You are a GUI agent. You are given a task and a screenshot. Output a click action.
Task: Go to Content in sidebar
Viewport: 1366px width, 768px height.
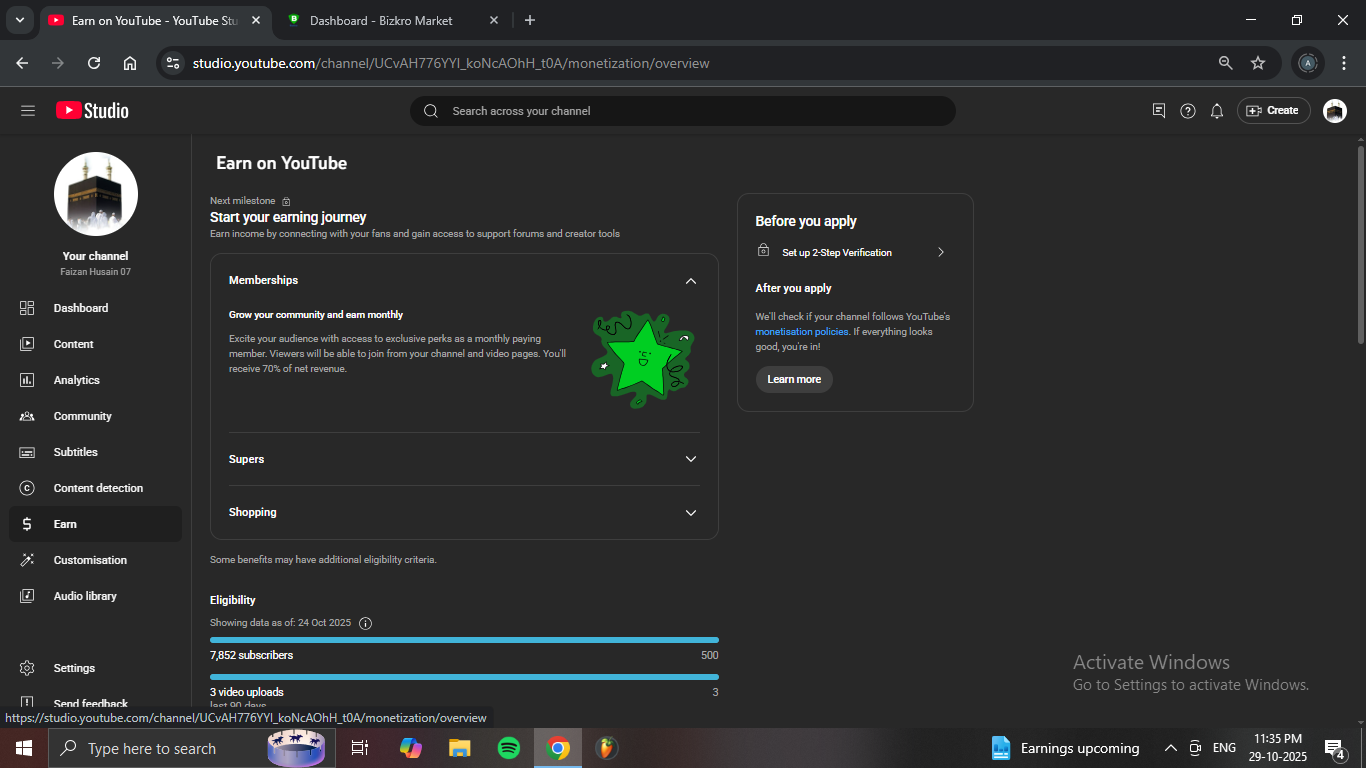[x=73, y=344]
